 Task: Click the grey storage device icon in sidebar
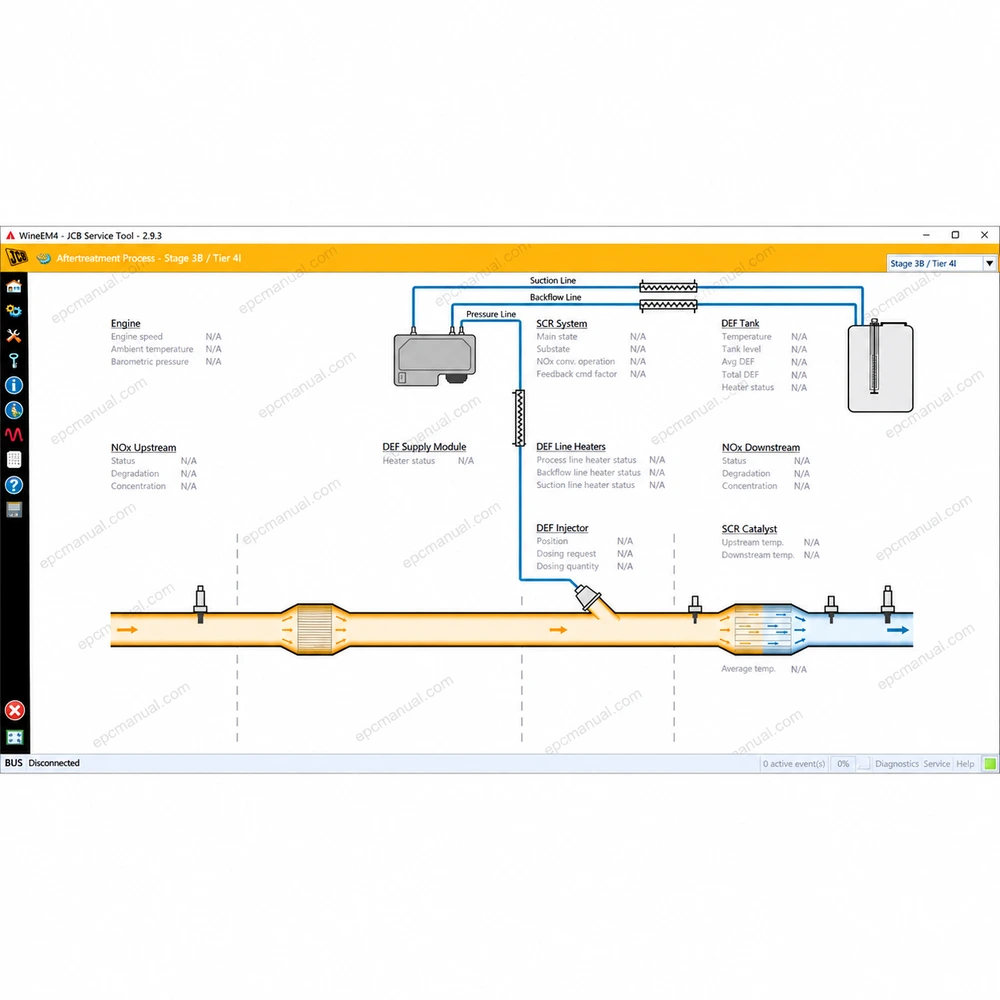click(14, 510)
